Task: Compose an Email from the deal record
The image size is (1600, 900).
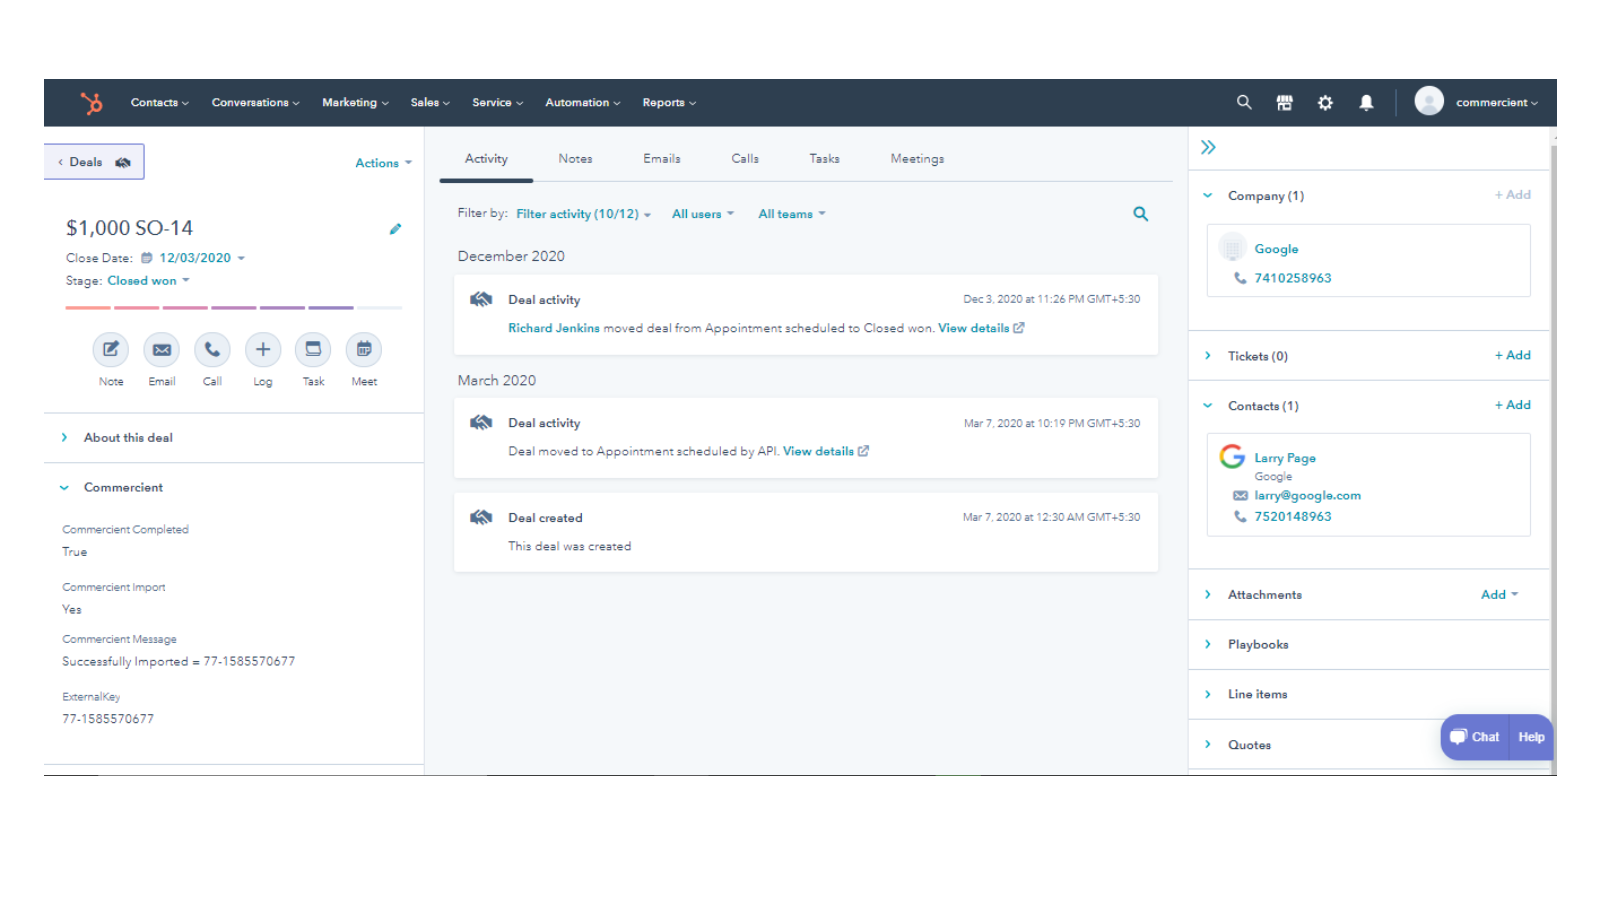Action: pyautogui.click(x=161, y=350)
